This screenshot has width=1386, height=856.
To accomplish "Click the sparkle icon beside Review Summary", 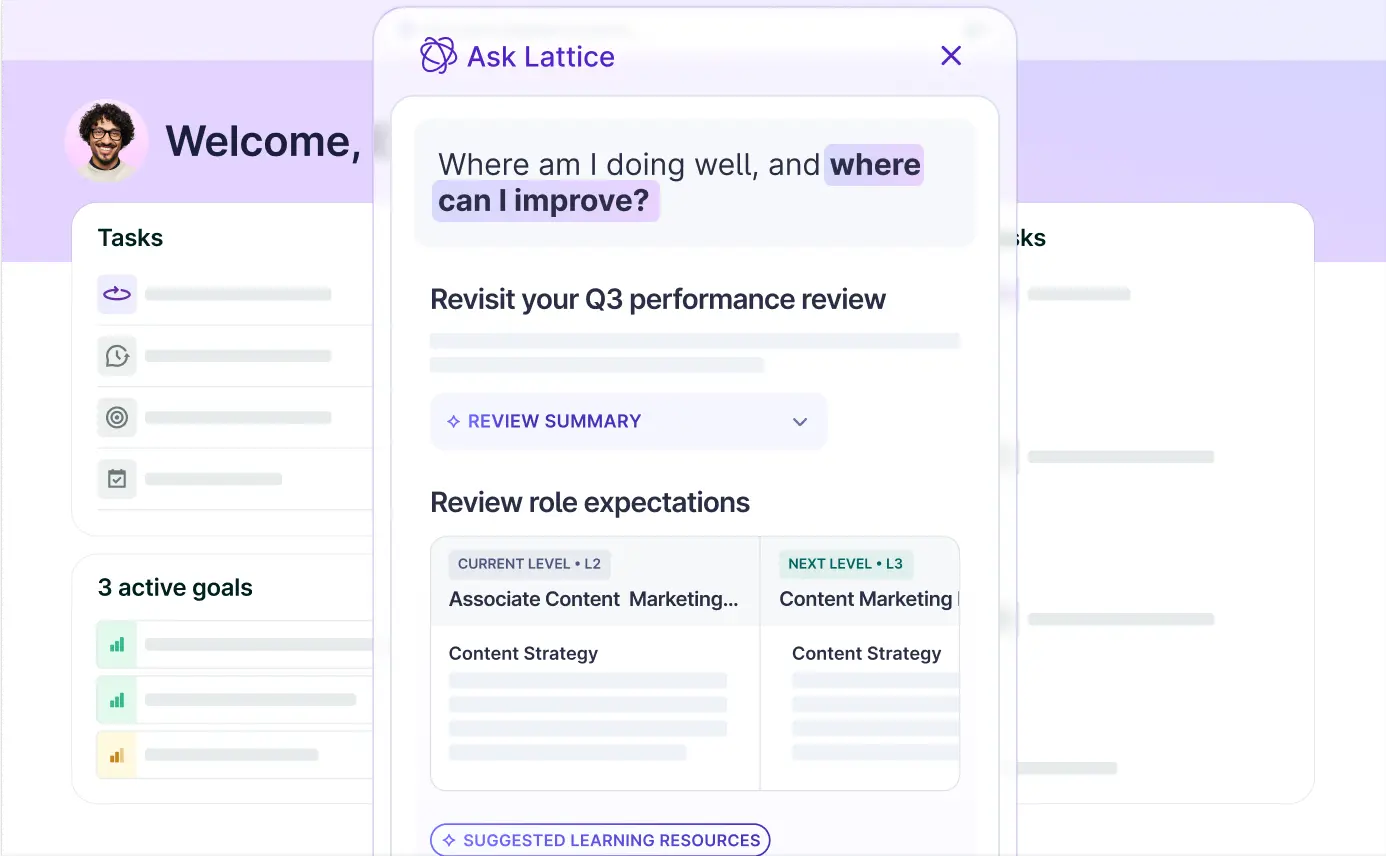I will (453, 422).
